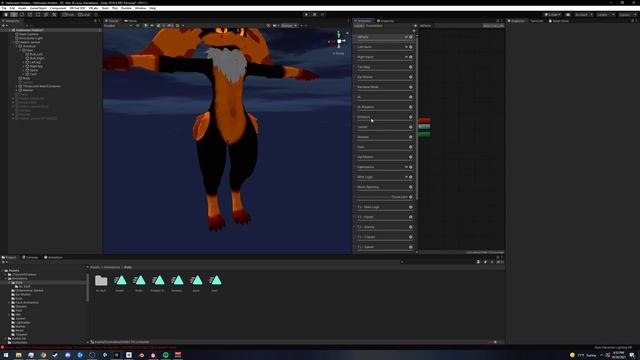
Task: Toggle Animator layers panel eye visibility
Action: pyautogui.click(x=415, y=26)
